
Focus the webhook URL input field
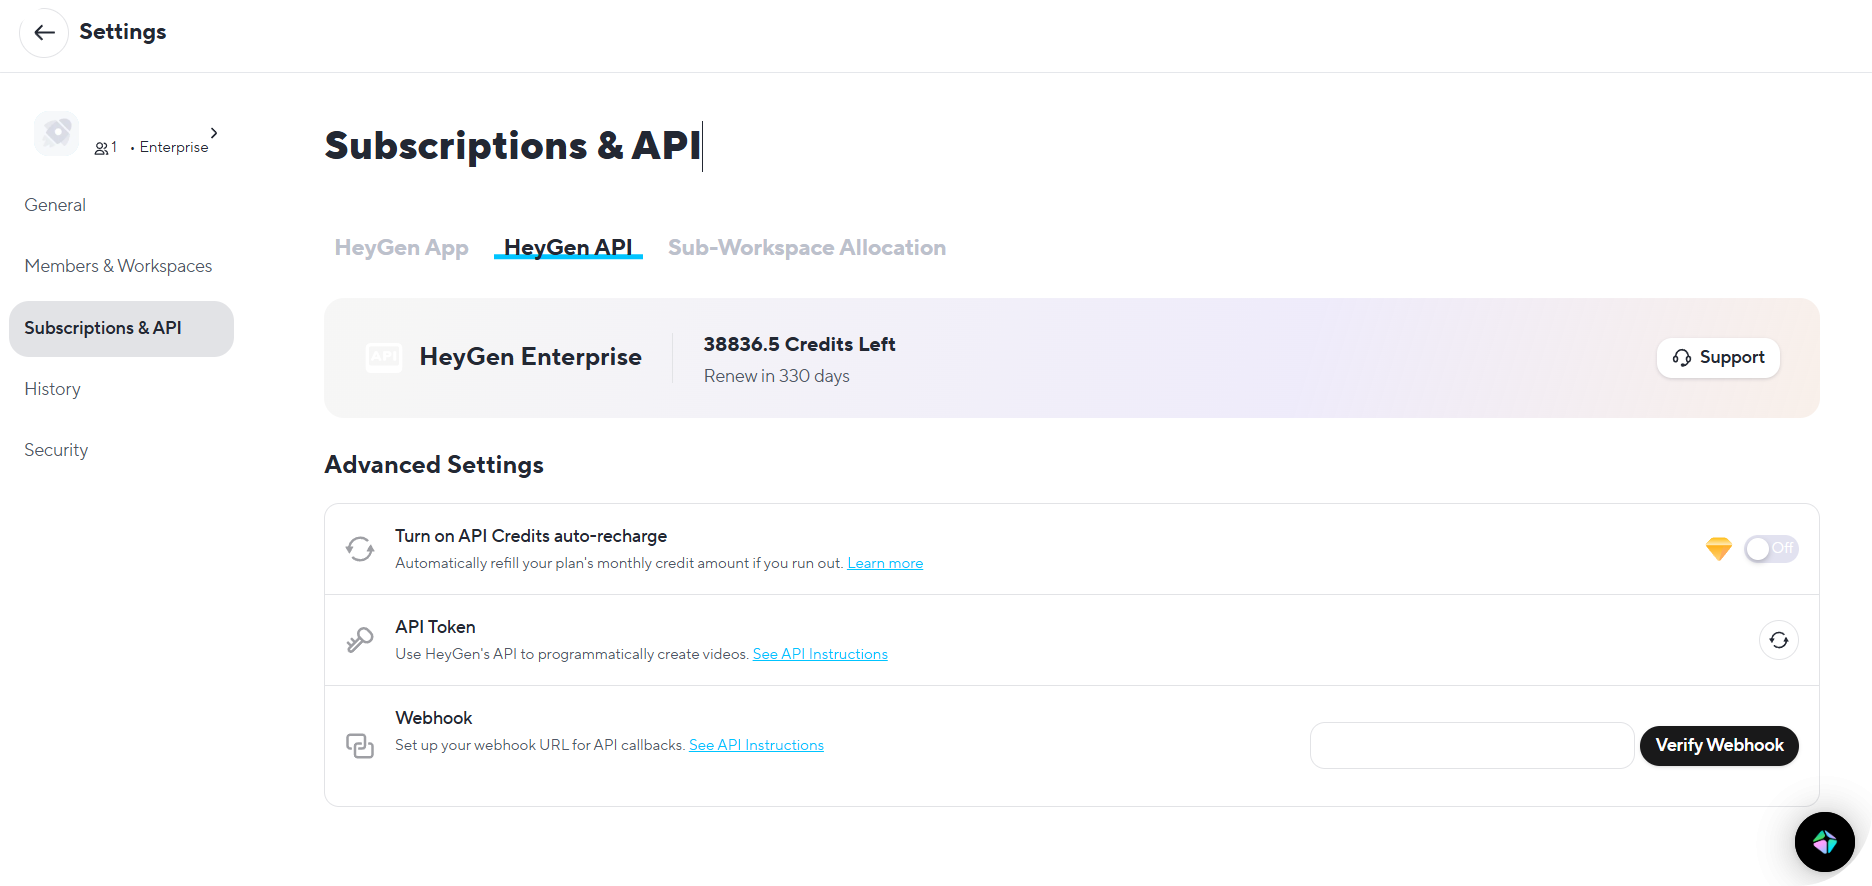tap(1472, 746)
